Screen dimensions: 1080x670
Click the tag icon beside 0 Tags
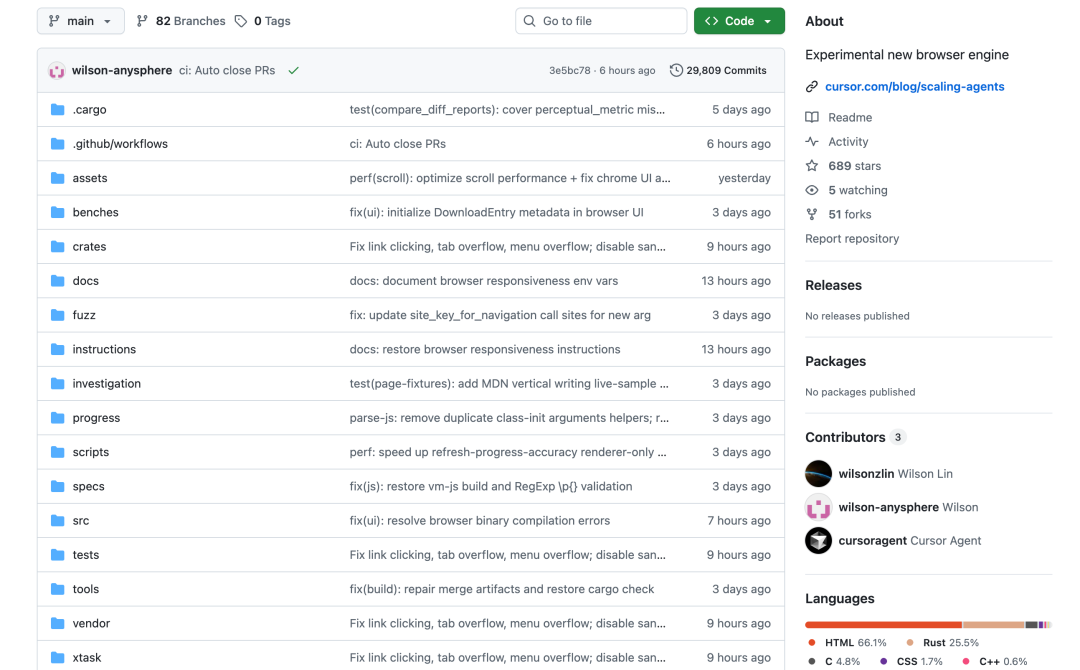coord(241,21)
